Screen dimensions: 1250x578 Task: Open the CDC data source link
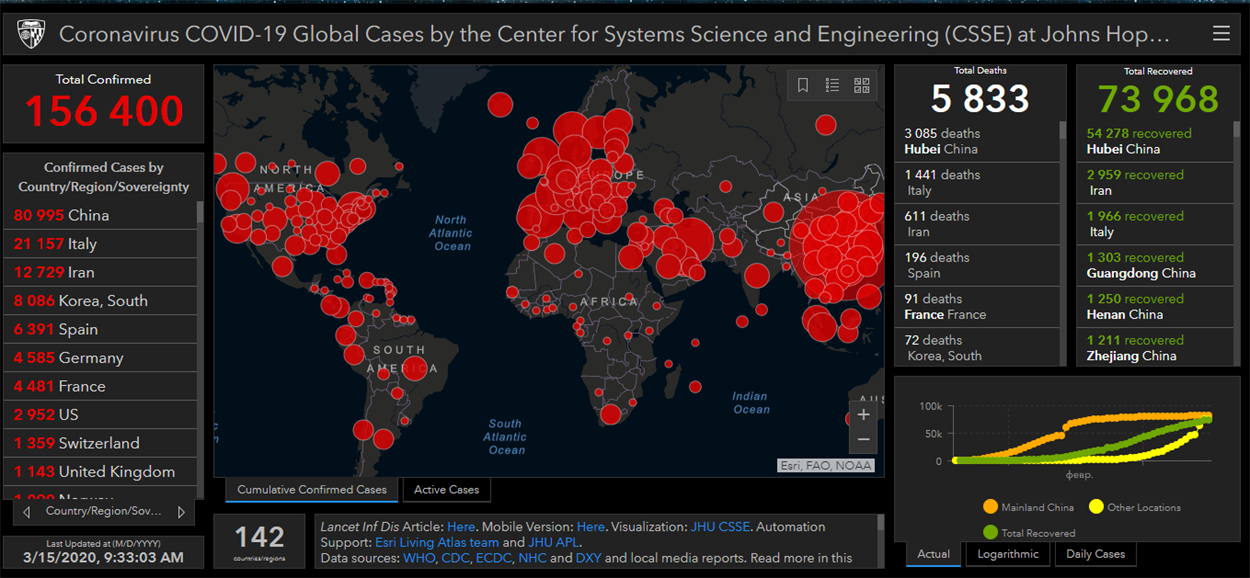point(457,559)
